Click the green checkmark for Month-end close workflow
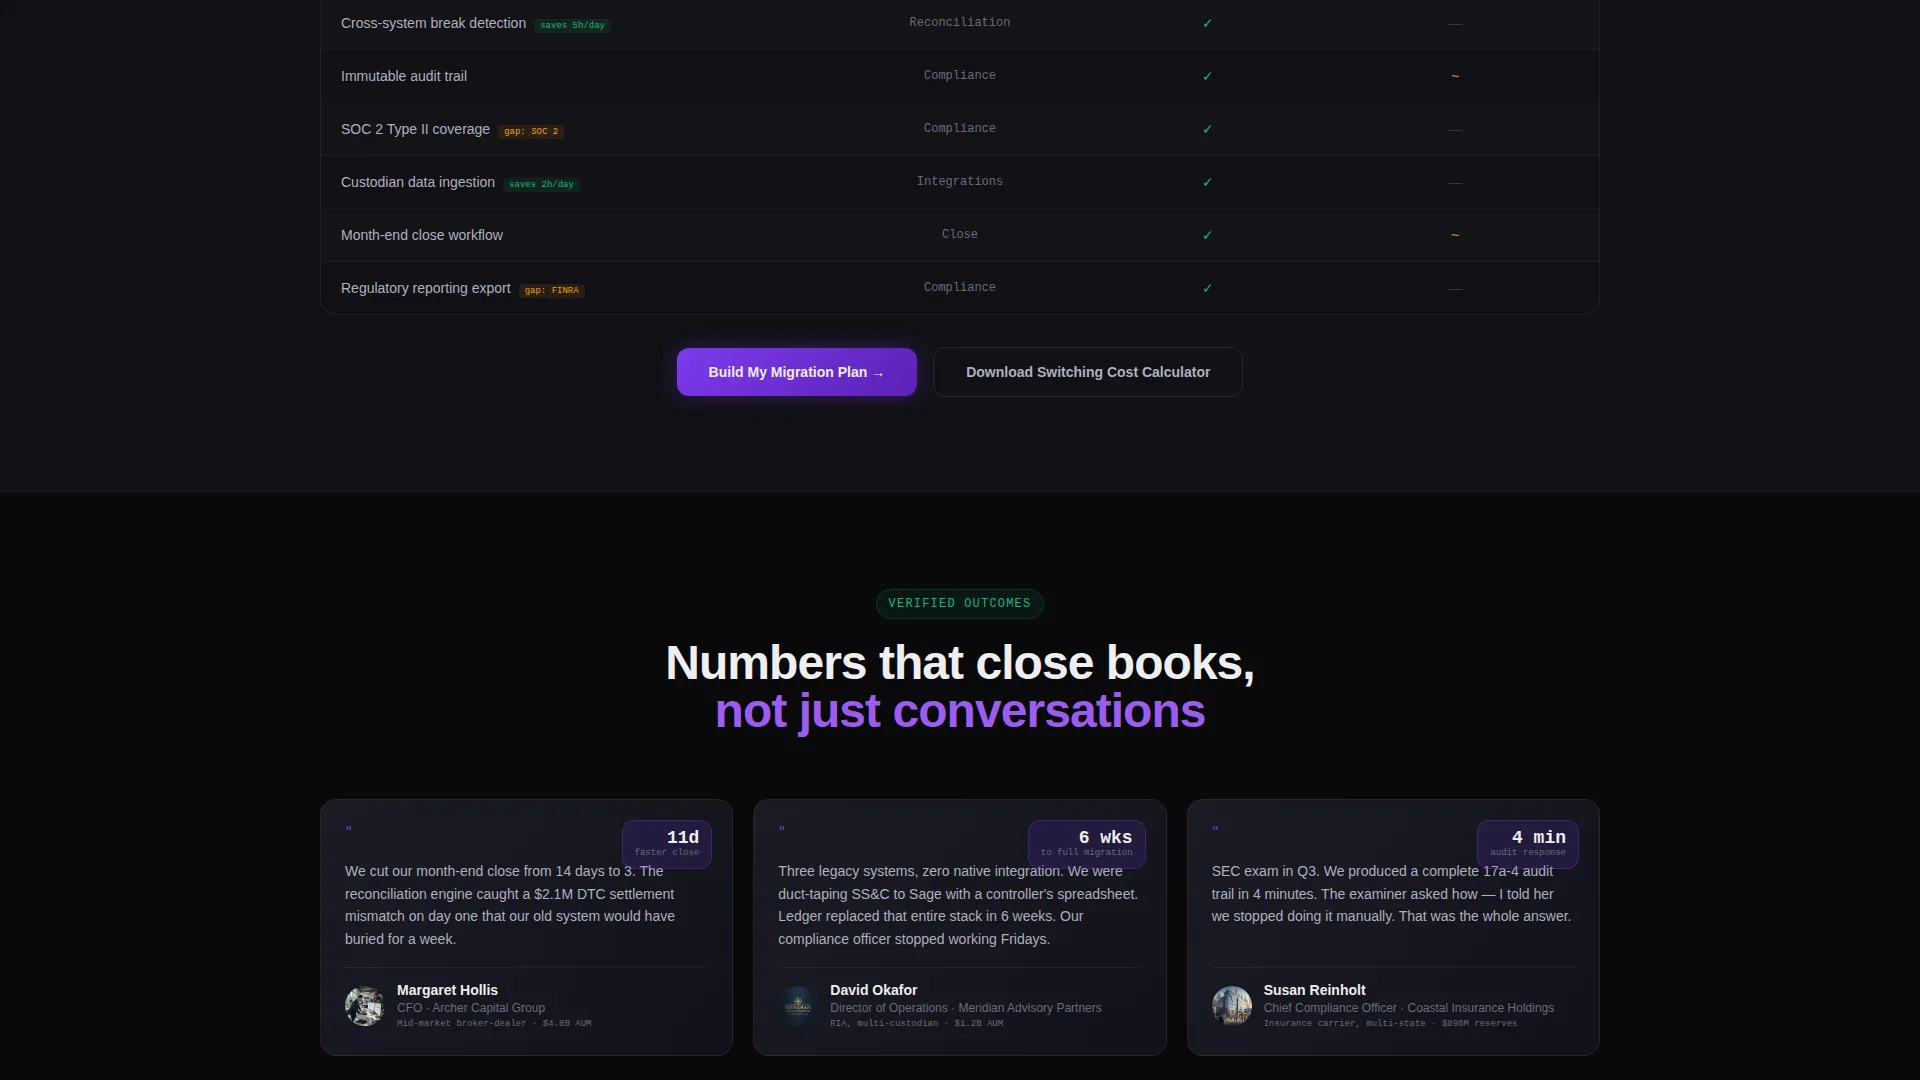Viewport: 1920px width, 1080px height. click(x=1207, y=235)
